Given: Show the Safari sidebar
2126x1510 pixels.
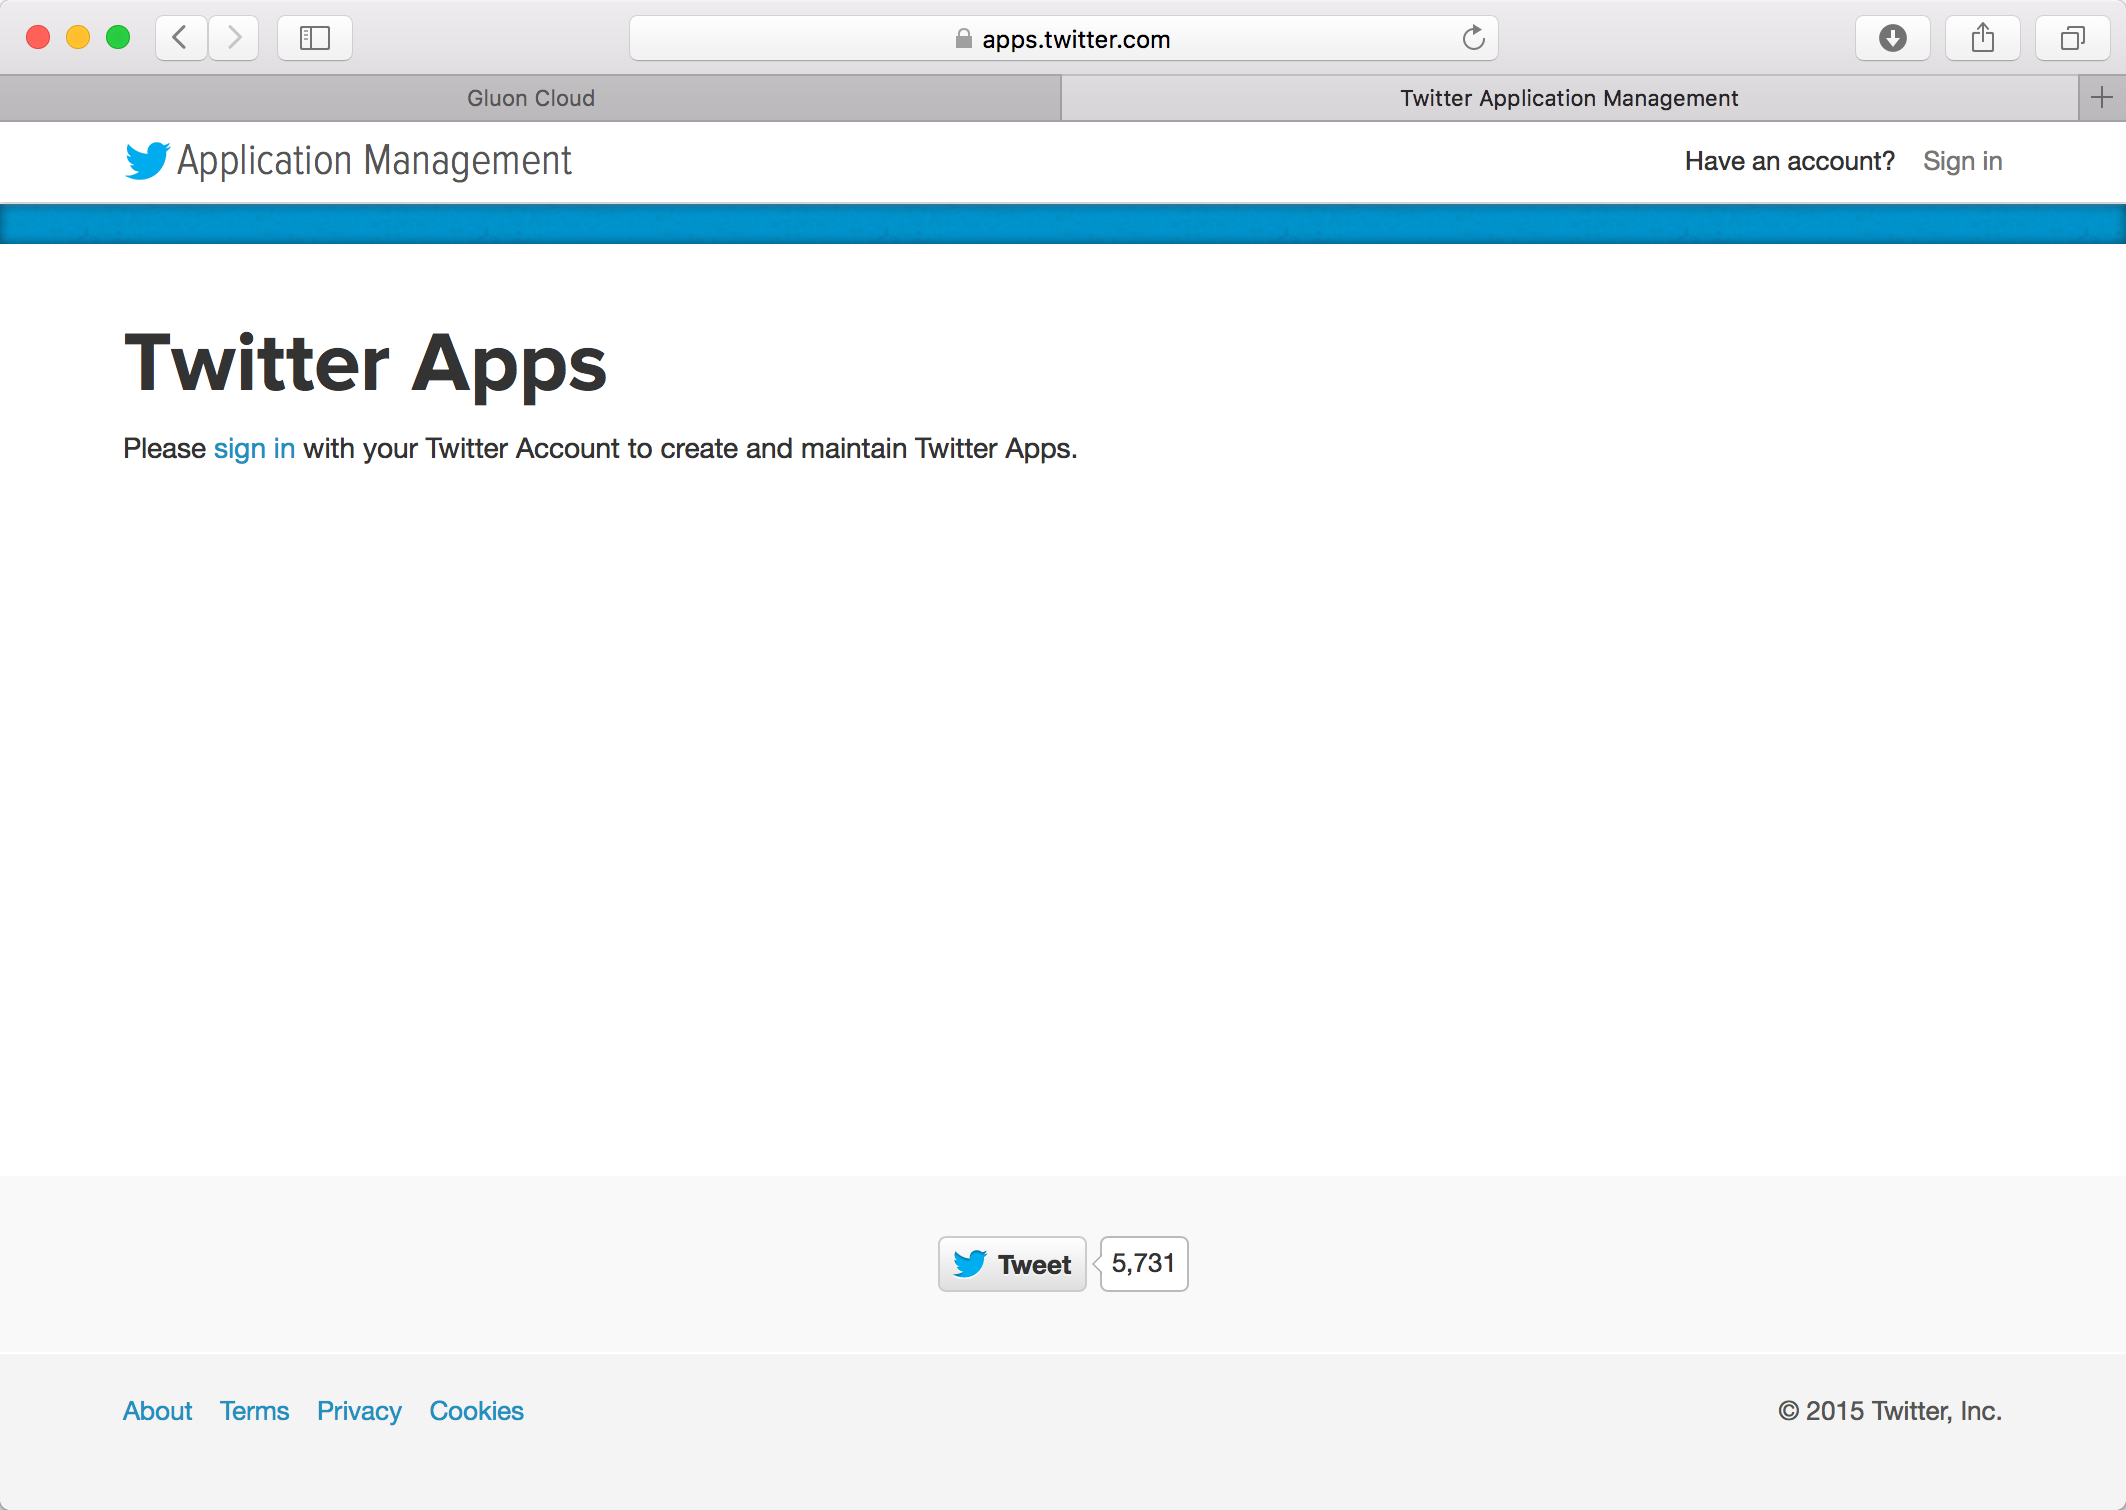Looking at the screenshot, I should click(x=315, y=38).
